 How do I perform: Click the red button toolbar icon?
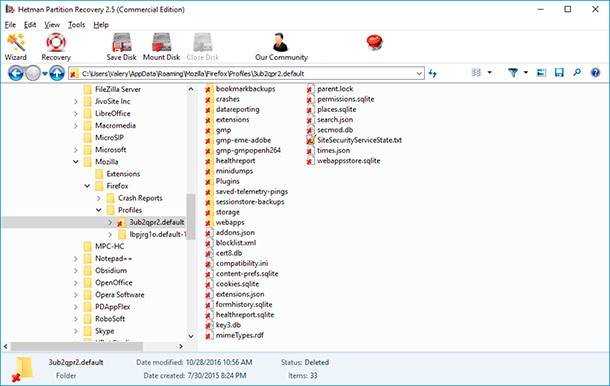(374, 42)
